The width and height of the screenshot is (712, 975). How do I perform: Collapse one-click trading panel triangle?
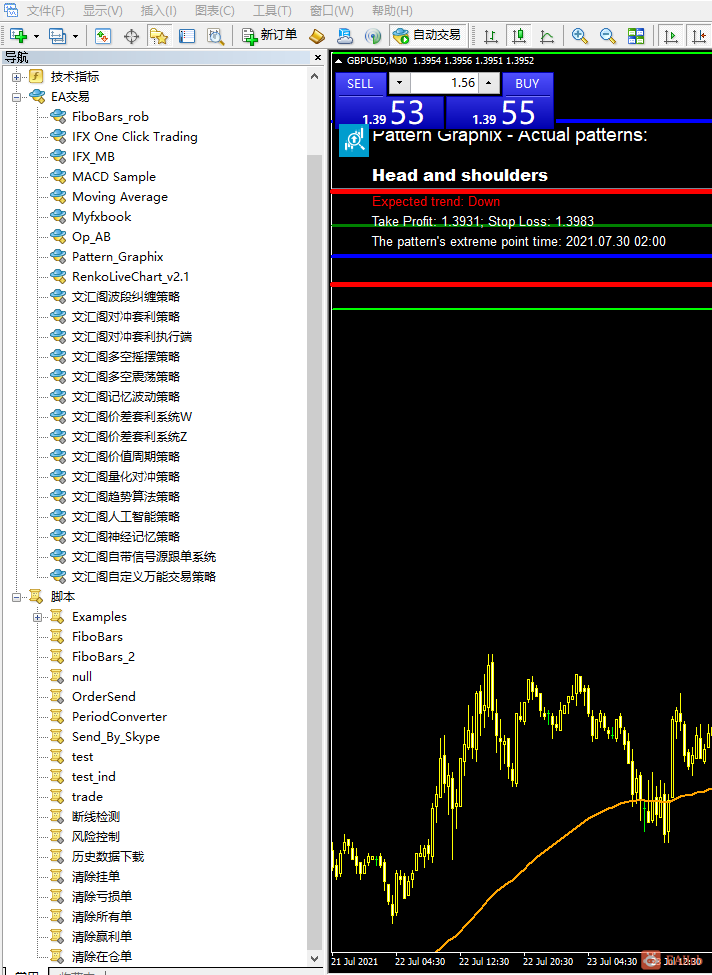click(338, 61)
